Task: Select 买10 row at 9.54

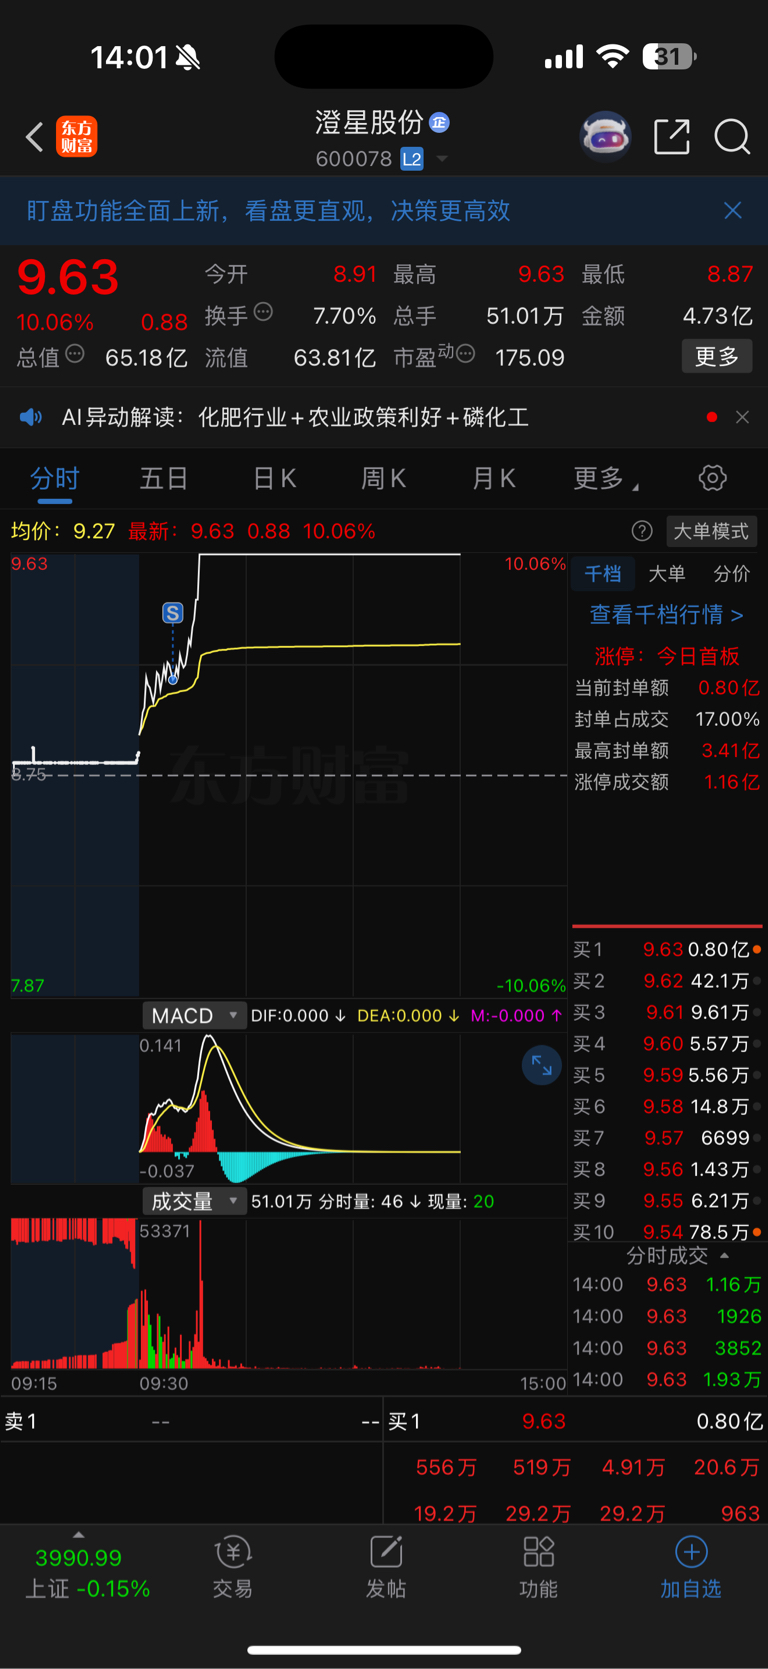Action: point(667,1232)
